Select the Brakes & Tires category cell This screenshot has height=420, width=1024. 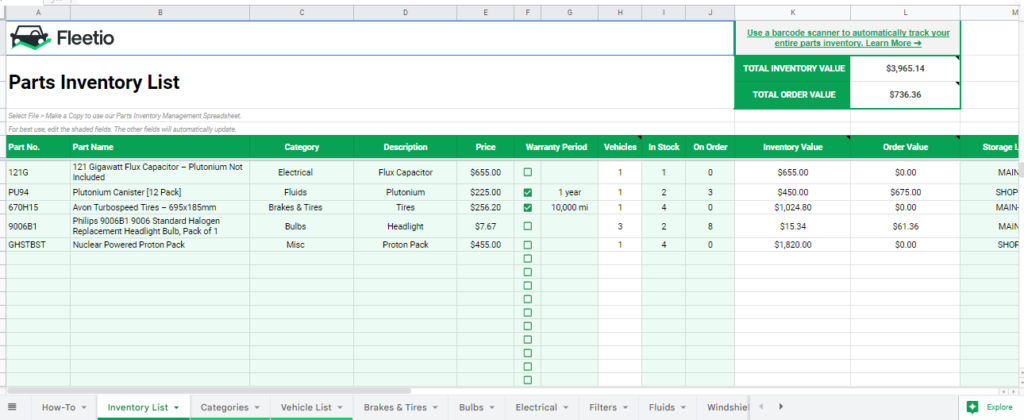point(301,208)
